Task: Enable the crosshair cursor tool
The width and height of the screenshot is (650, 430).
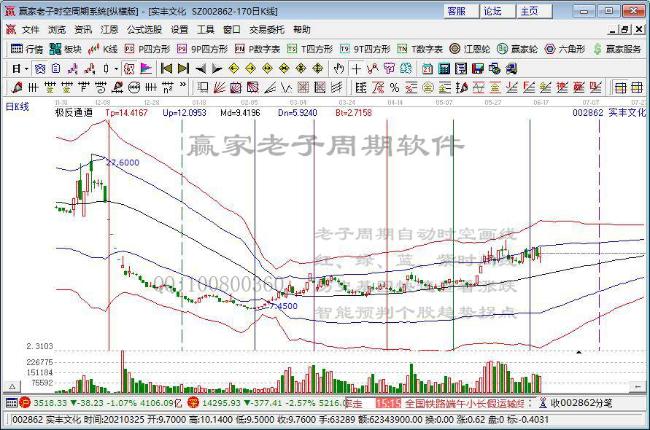Action: pos(356,68)
